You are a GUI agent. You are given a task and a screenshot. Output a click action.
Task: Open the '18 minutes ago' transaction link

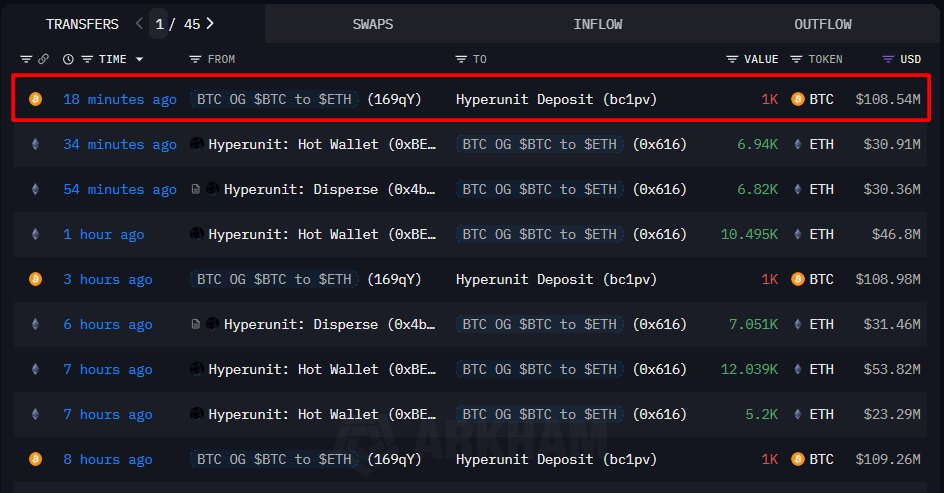point(120,99)
